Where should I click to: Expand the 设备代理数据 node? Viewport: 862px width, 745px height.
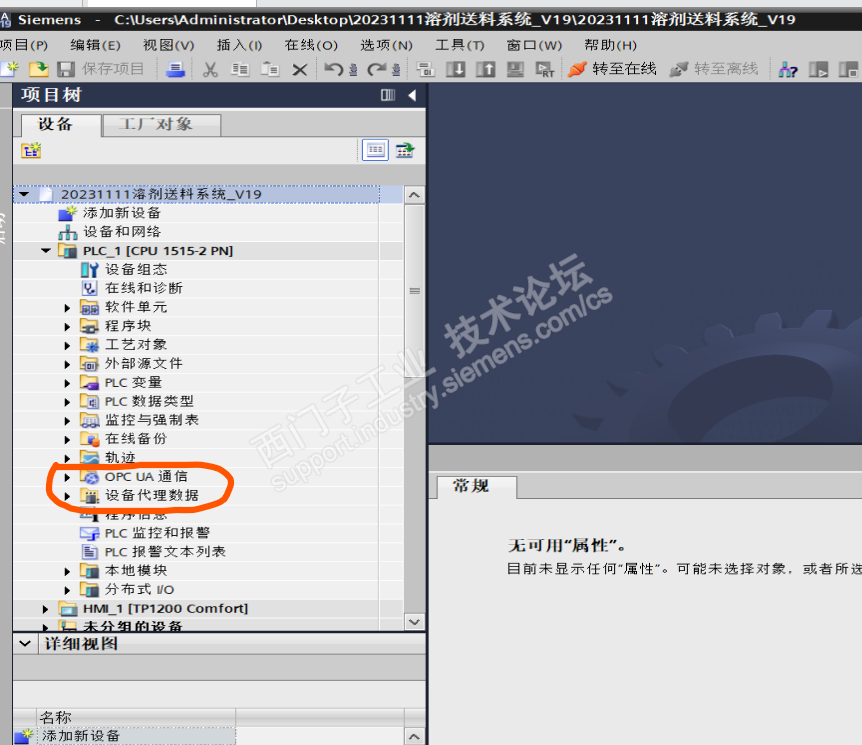(68, 496)
